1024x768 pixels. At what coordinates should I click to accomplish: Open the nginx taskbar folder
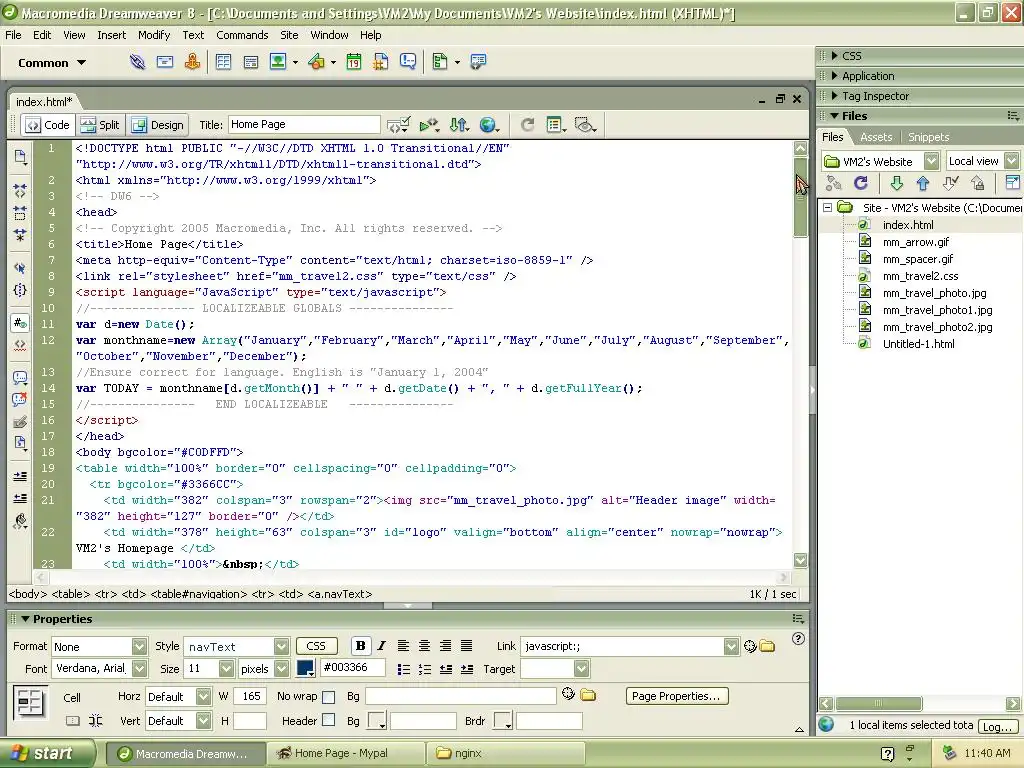(504, 754)
